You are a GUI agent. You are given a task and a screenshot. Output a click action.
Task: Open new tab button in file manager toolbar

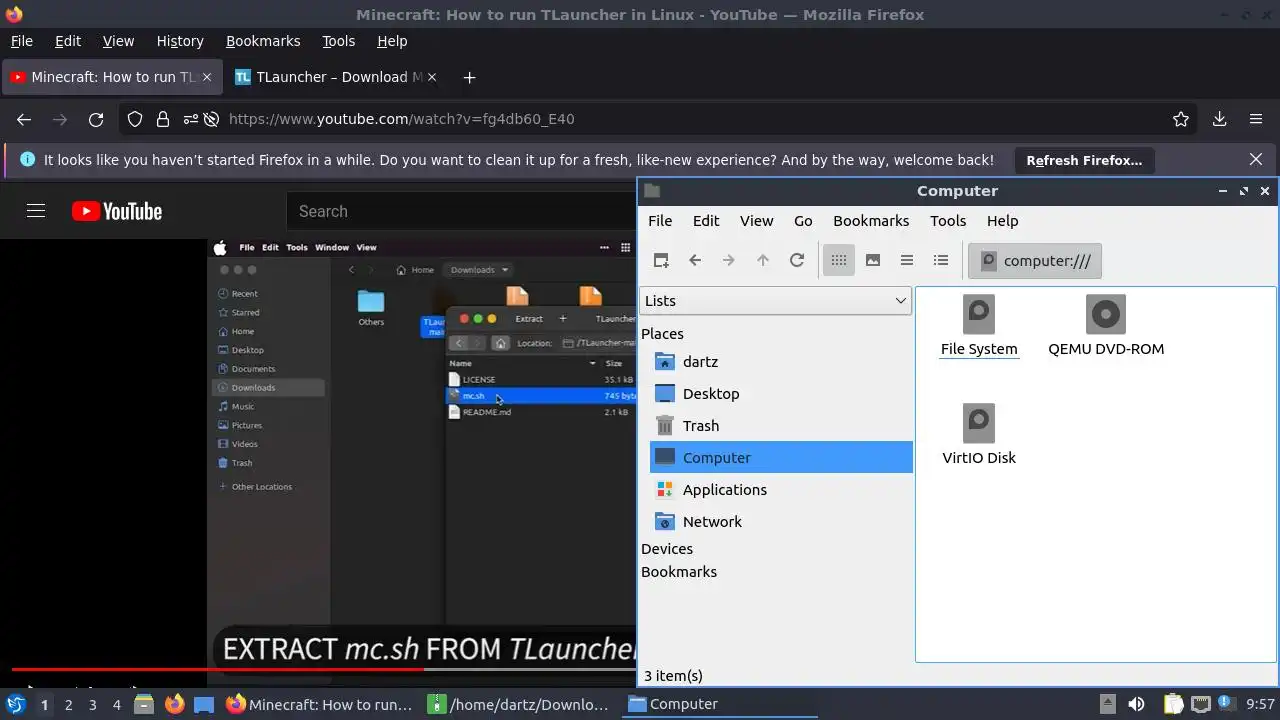[661, 260]
